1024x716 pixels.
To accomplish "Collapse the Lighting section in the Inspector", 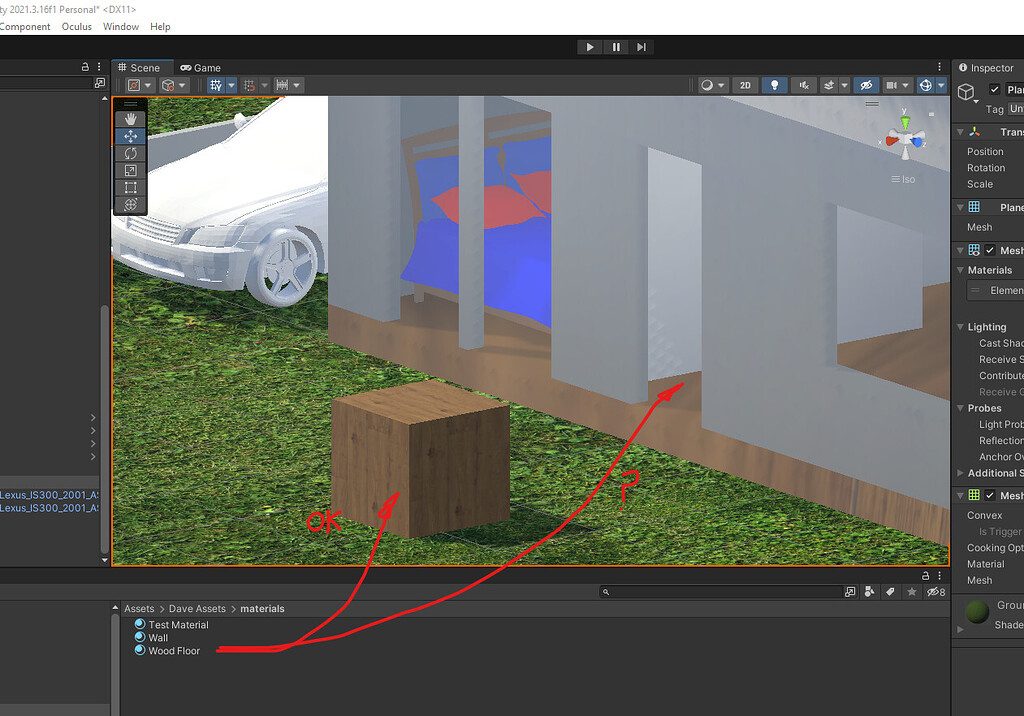I will point(960,326).
